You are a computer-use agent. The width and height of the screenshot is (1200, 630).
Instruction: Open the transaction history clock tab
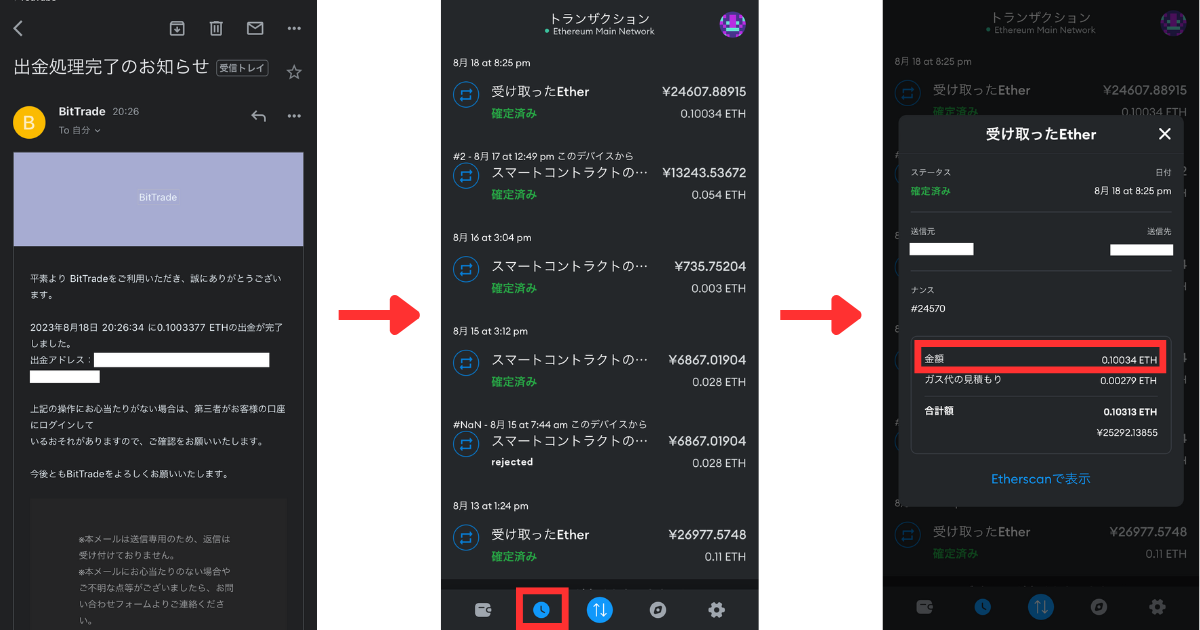click(541, 609)
